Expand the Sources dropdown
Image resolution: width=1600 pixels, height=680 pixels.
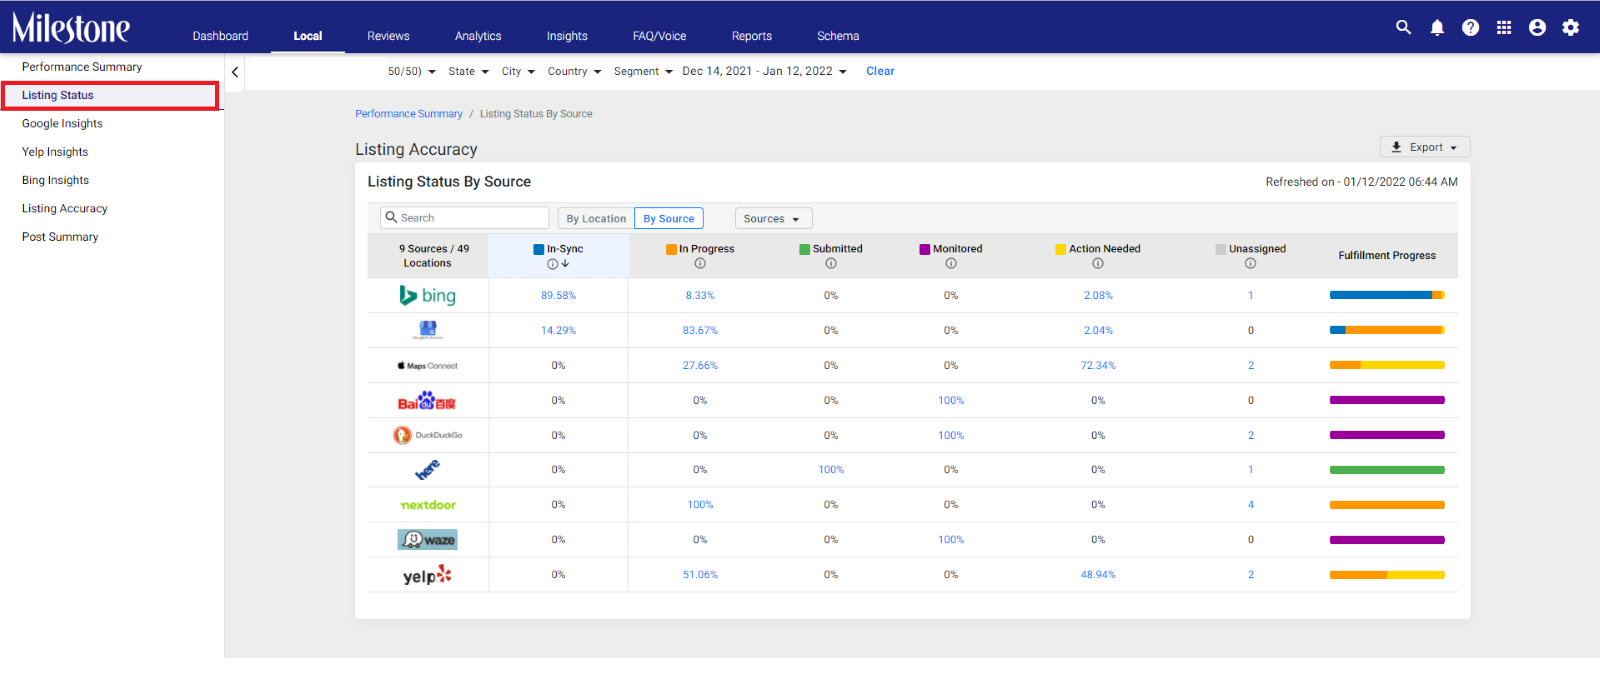(773, 218)
